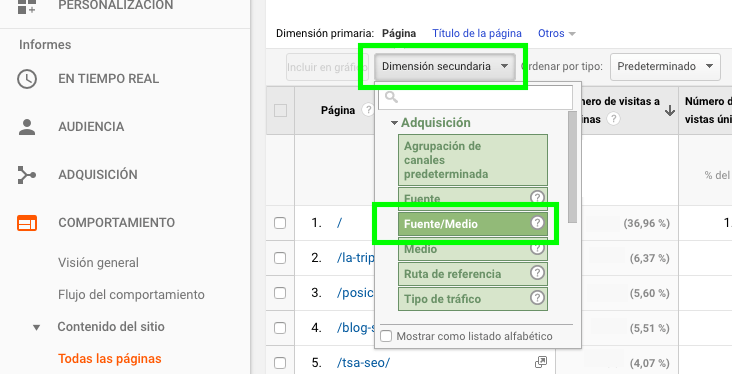The height and width of the screenshot is (374, 732).
Task: Open the /tsa-seo/ page link
Action: [x=363, y=363]
